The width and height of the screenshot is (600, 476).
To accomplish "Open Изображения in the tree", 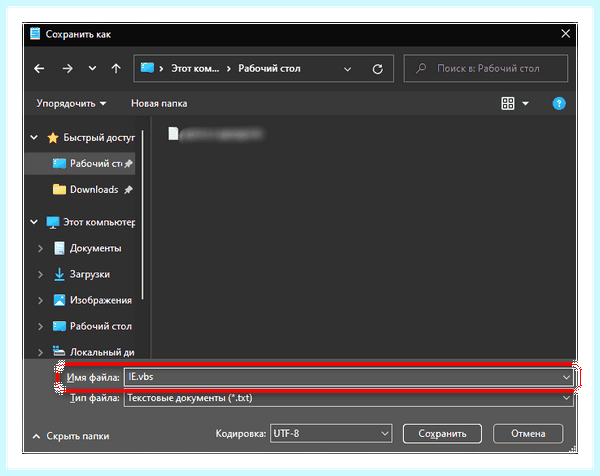I will [101, 301].
